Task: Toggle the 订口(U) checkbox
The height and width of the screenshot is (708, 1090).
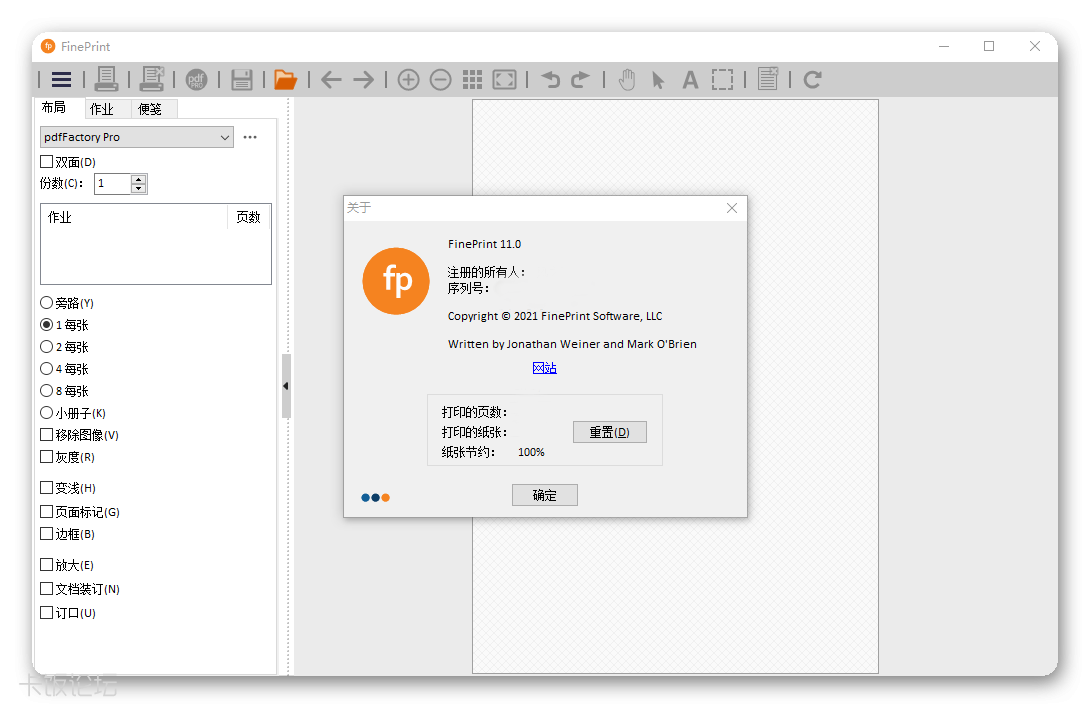Action: coord(47,612)
